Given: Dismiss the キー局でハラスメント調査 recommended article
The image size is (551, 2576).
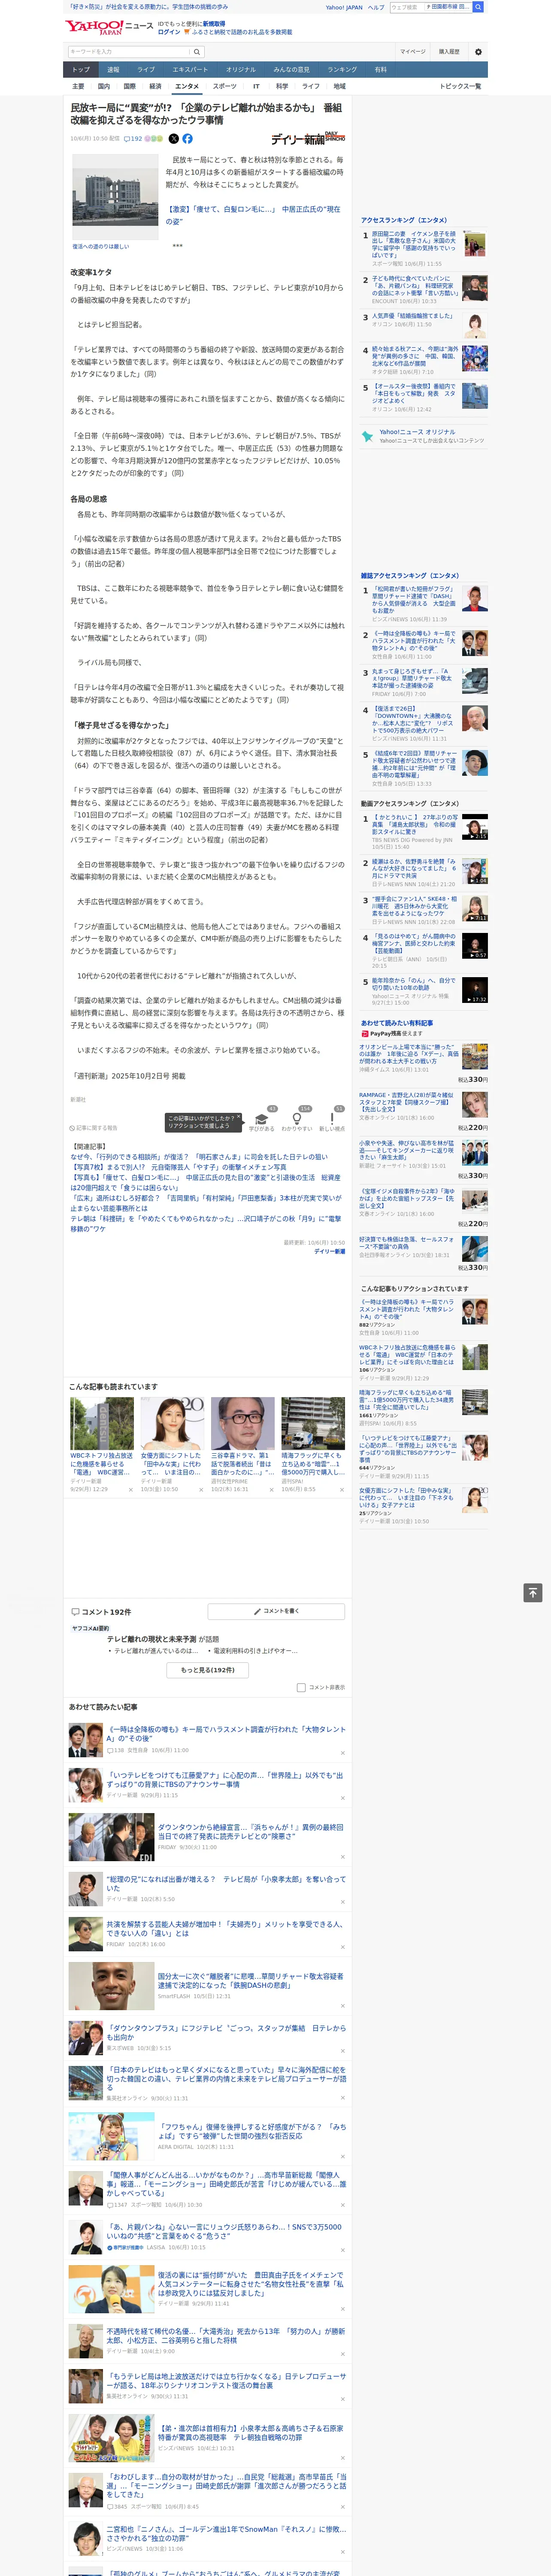Looking at the screenshot, I should point(343,1753).
